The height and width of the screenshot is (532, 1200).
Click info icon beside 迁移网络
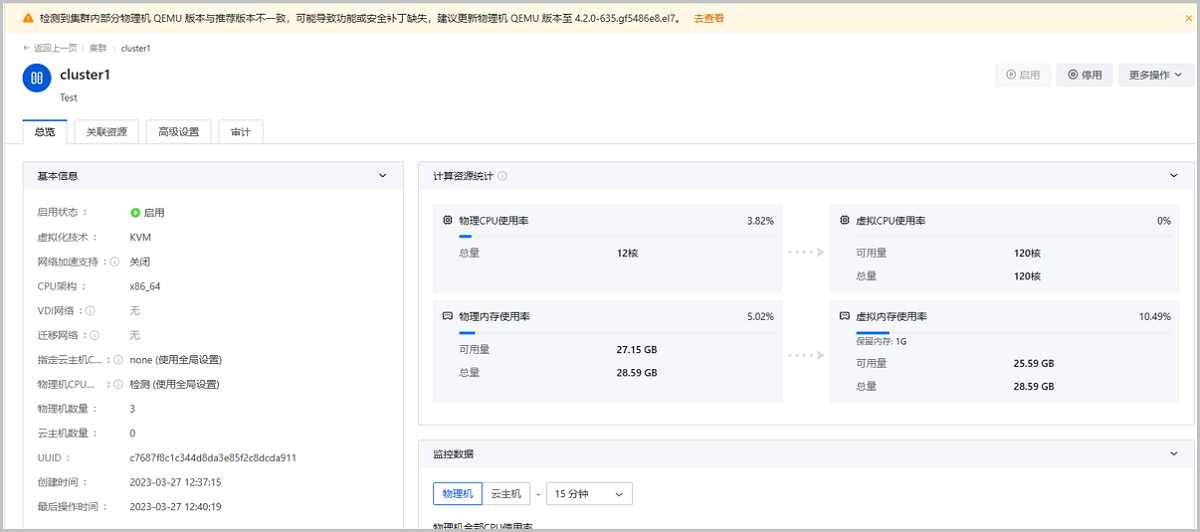pyautogui.click(x=96, y=335)
